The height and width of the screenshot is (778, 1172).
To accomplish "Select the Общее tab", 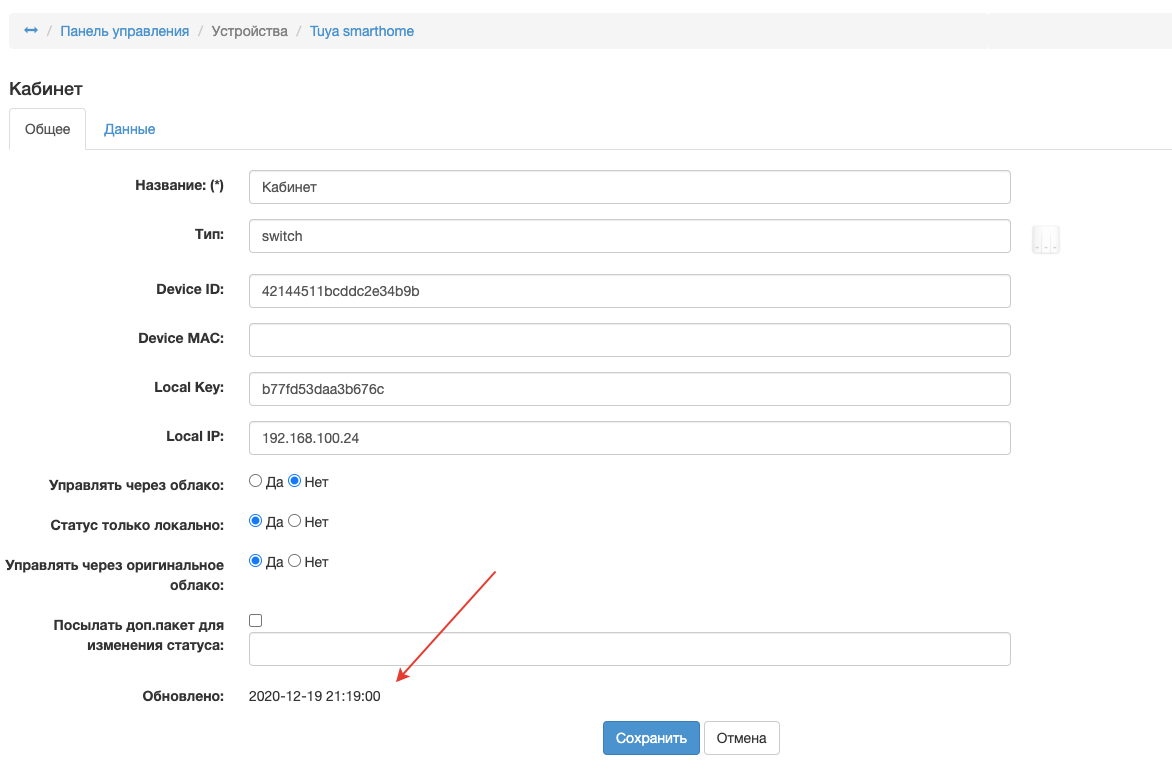I will point(48,129).
